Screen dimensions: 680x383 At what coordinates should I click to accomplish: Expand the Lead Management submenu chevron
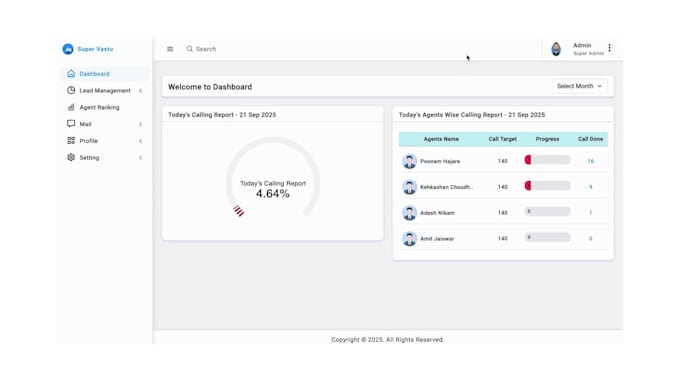(141, 91)
